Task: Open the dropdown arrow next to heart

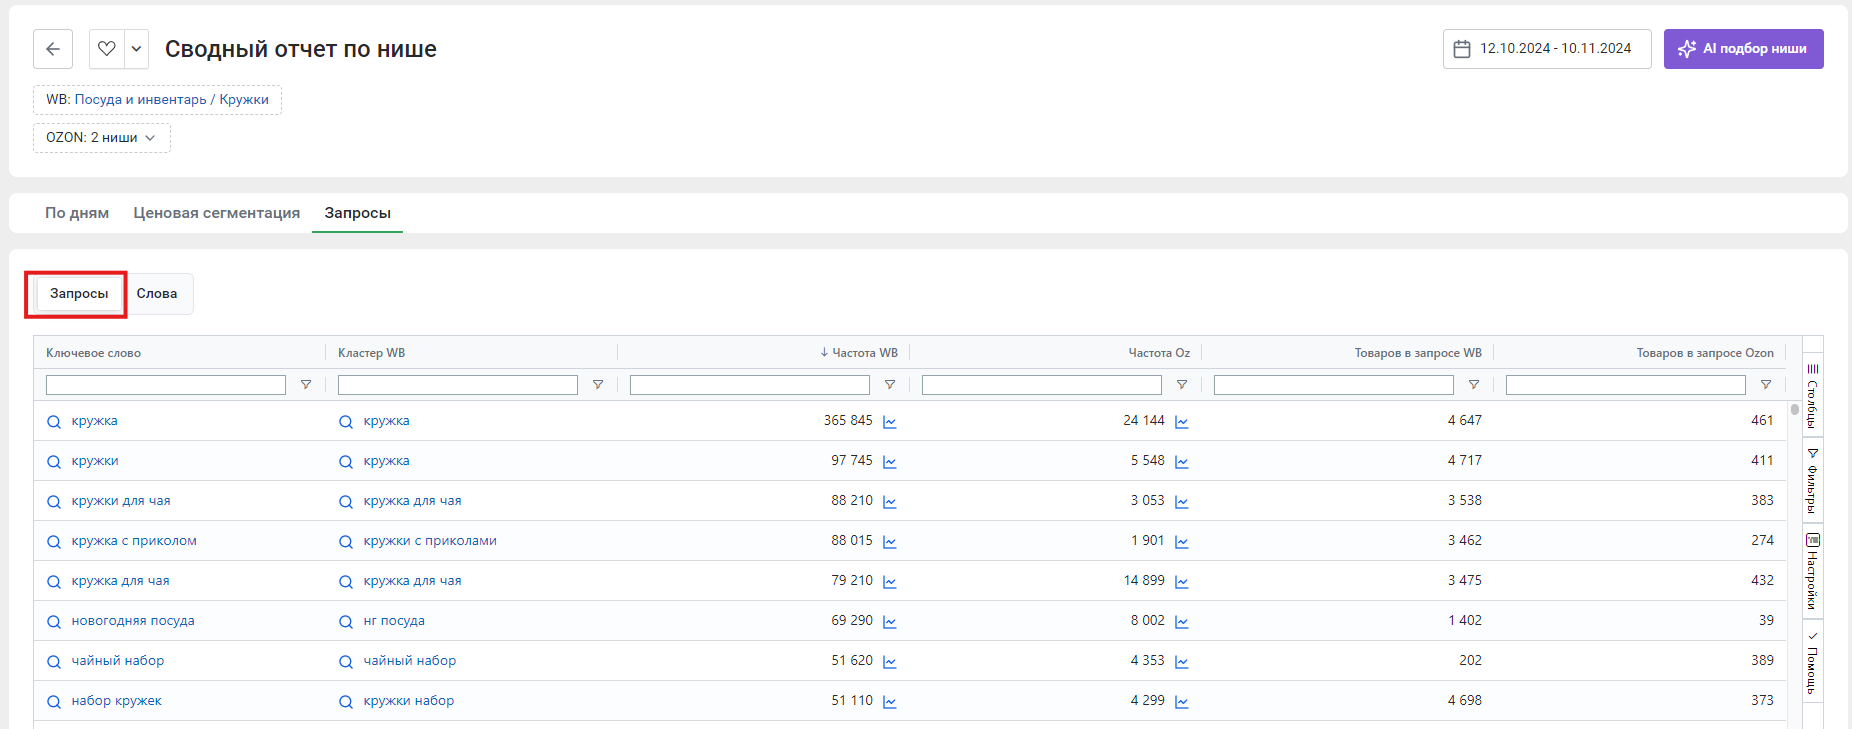Action: (x=137, y=49)
